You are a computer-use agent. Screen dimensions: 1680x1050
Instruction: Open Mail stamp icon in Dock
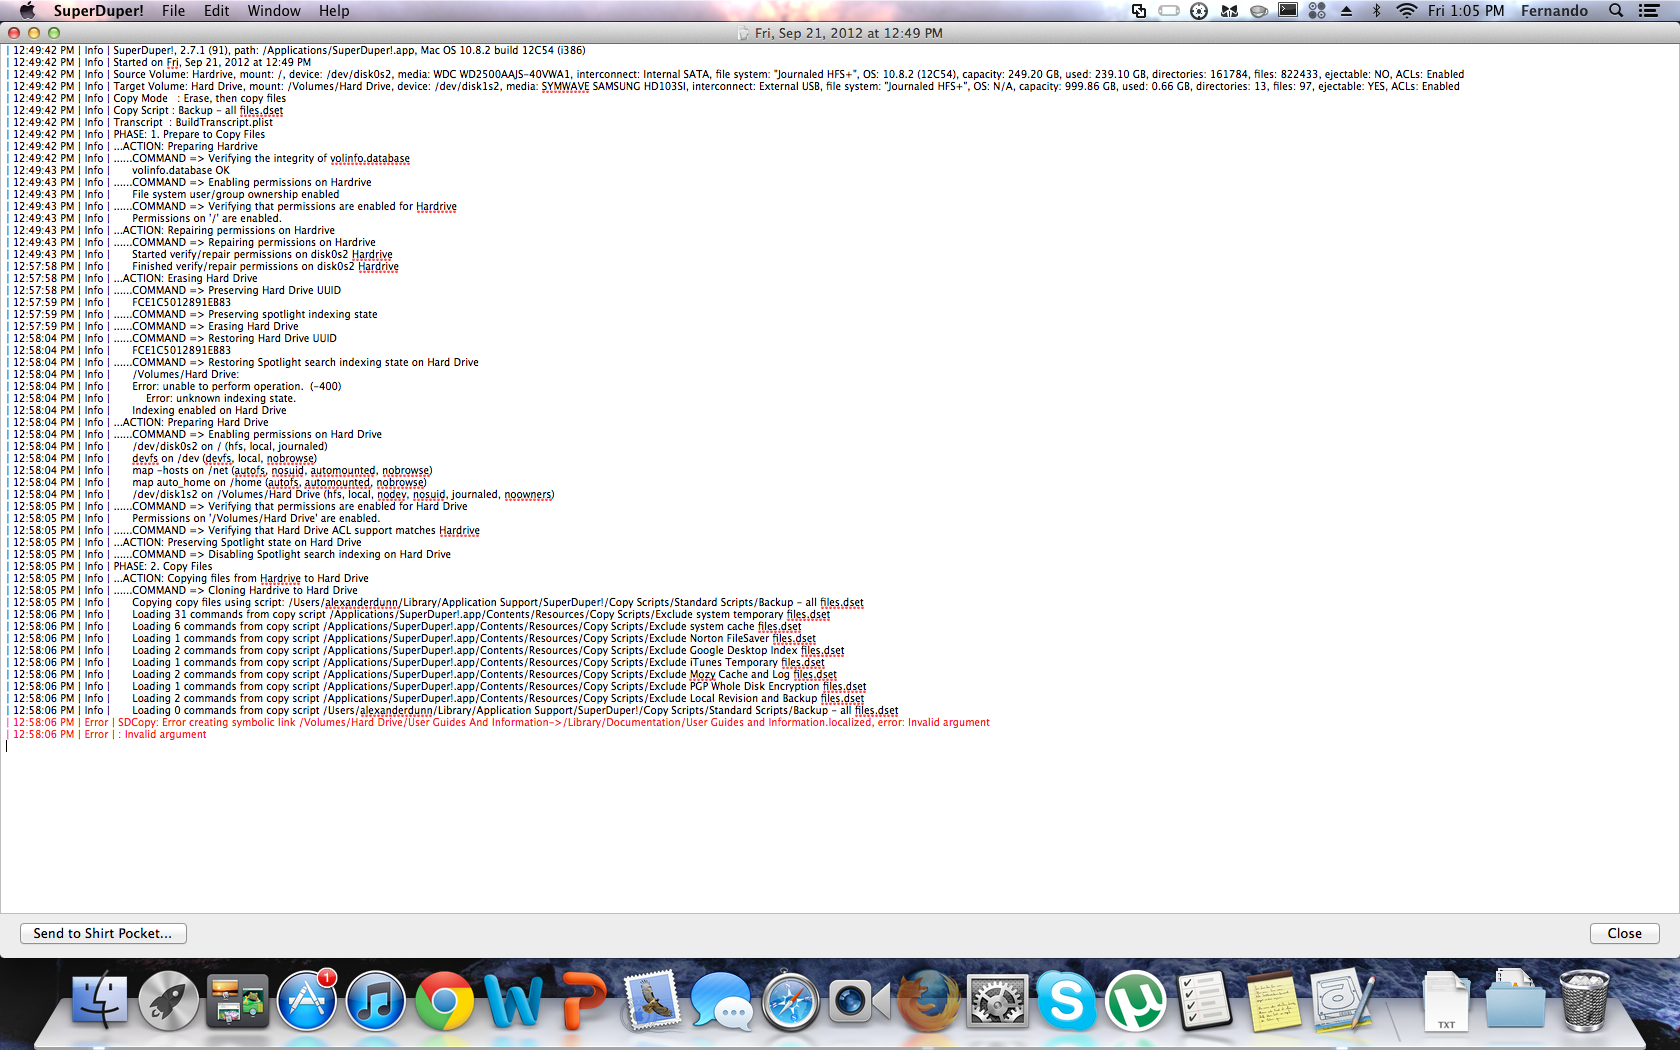652,1000
